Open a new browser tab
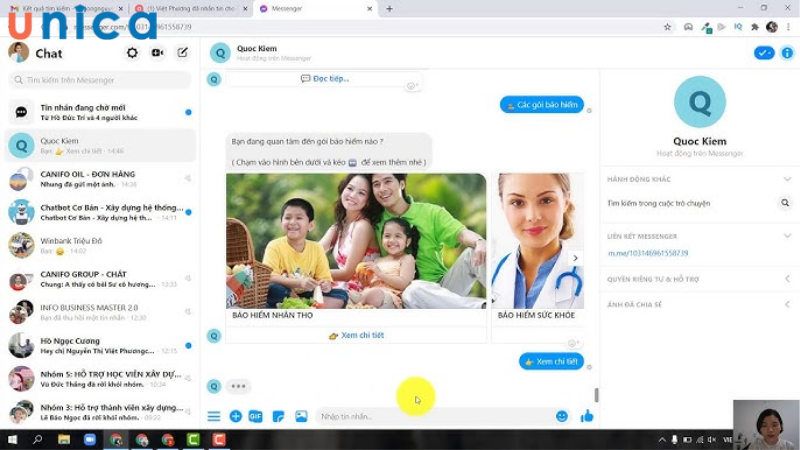800x450 pixels. point(389,9)
